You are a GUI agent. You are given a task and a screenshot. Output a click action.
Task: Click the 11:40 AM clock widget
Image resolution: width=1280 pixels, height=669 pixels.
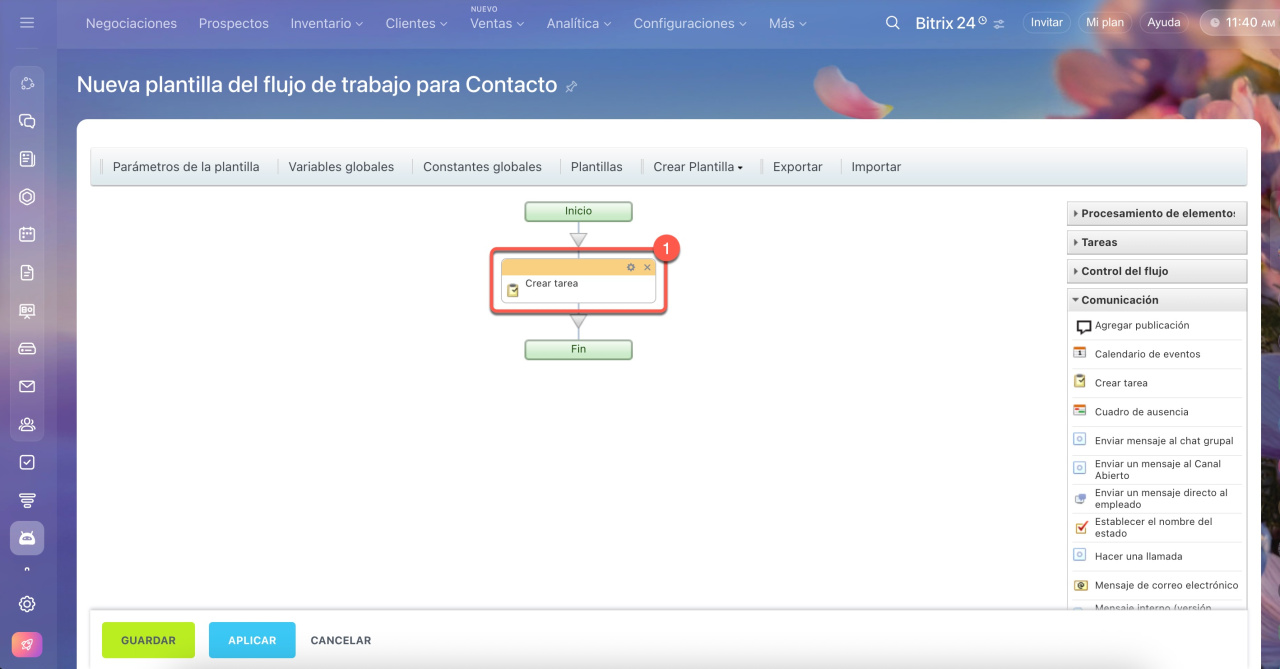click(1240, 22)
